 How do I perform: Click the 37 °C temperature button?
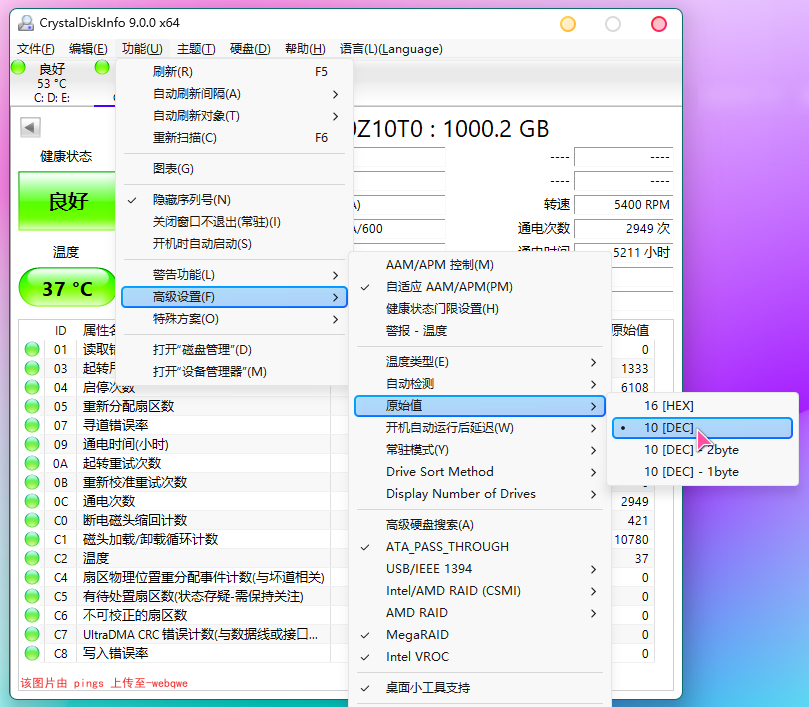[x=67, y=287]
